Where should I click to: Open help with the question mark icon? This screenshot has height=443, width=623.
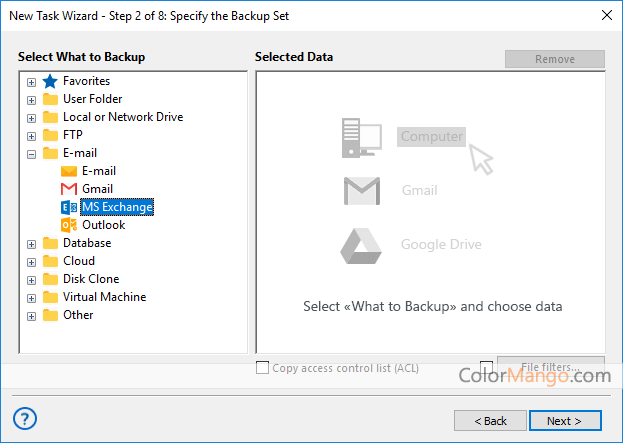[x=26, y=419]
